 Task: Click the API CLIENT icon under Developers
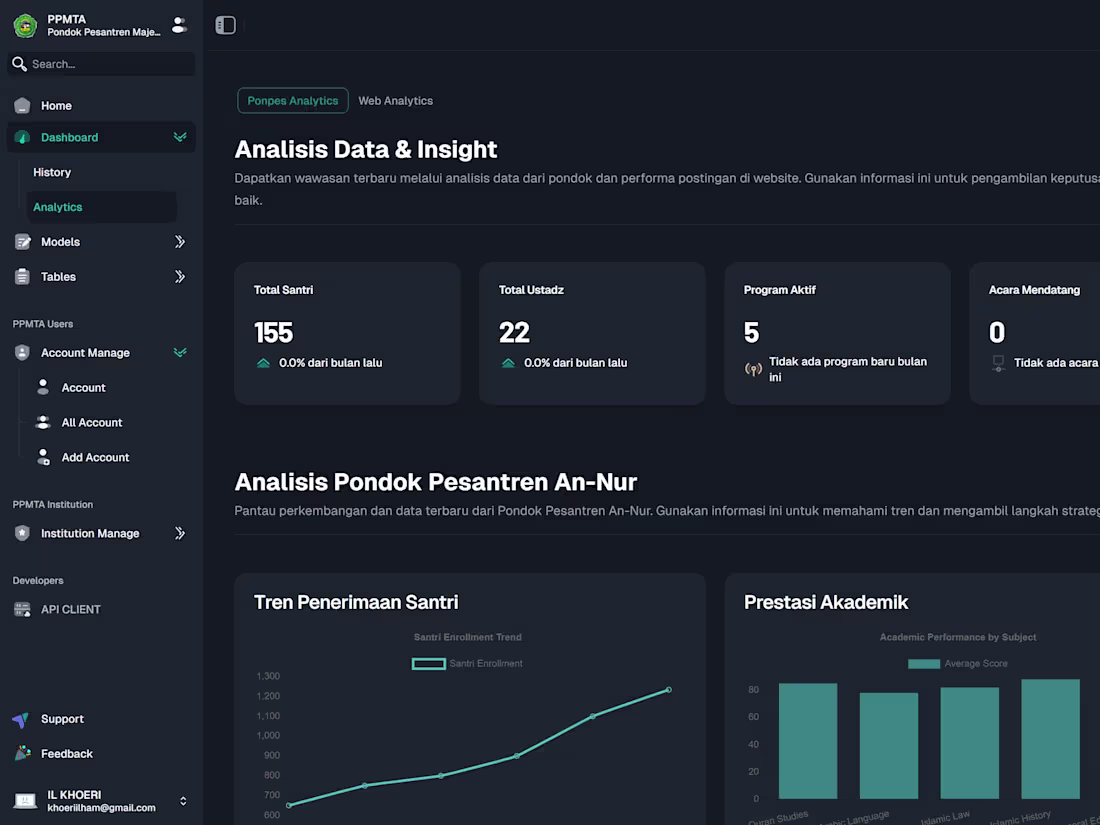click(x=22, y=609)
